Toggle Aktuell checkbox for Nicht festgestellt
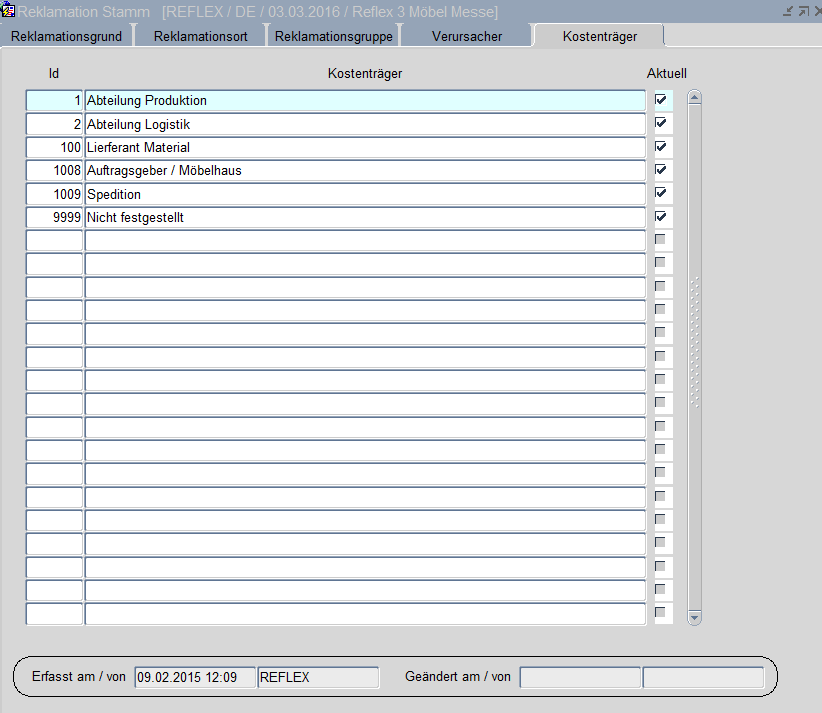822x713 pixels. tap(661, 217)
